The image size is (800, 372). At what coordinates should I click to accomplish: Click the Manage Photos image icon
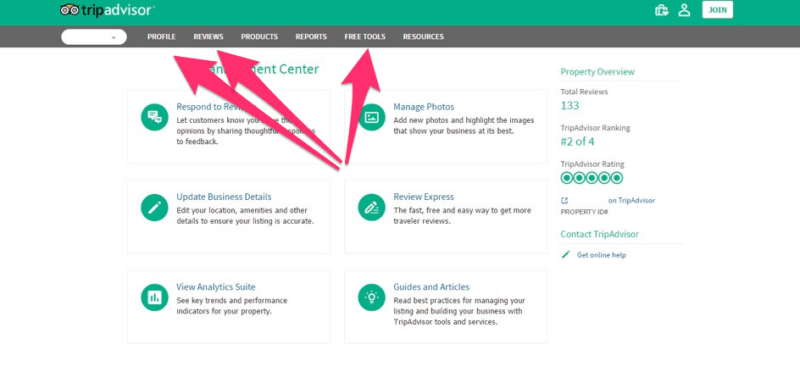pos(371,117)
